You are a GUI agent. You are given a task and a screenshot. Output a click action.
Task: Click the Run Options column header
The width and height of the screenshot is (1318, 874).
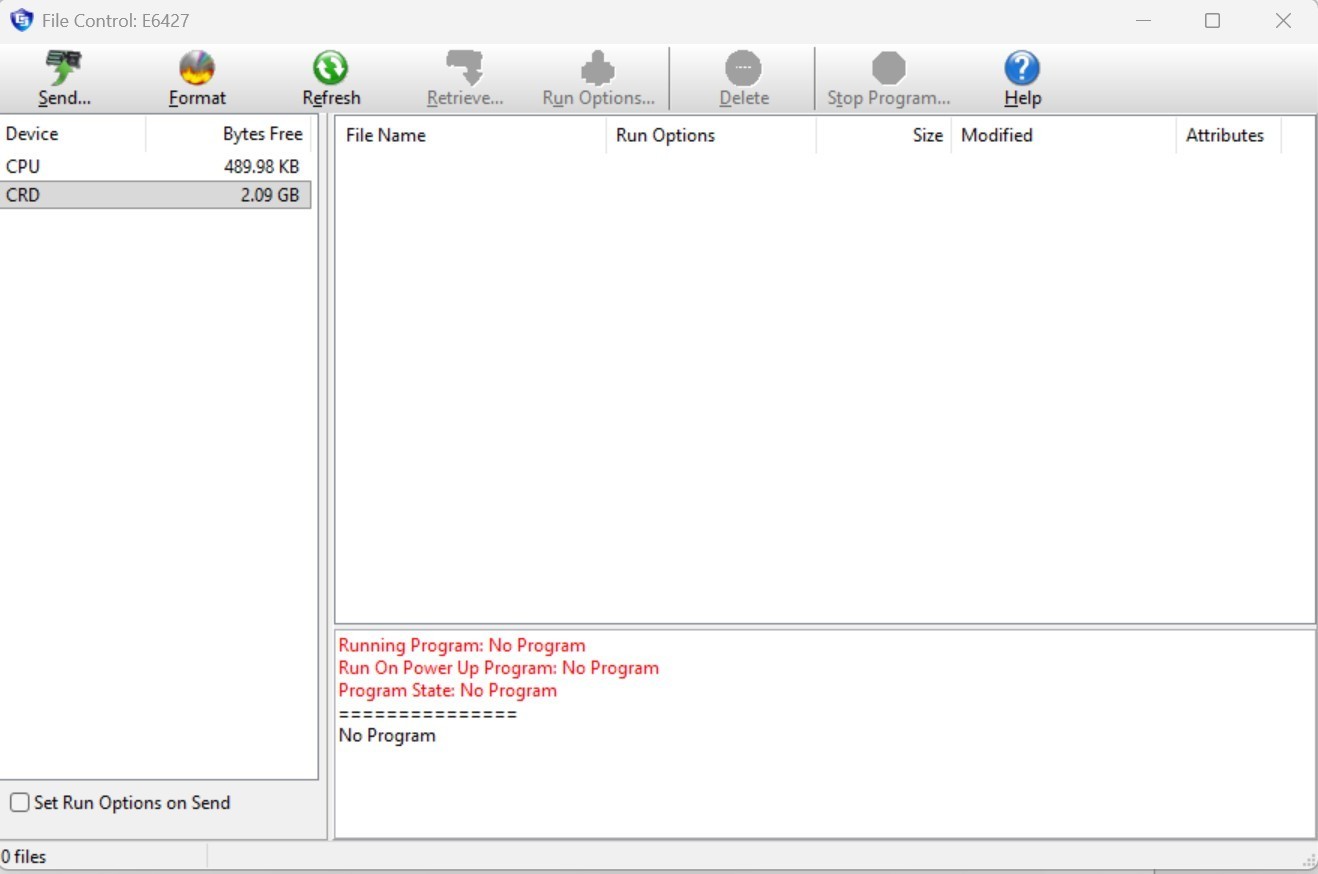(710, 135)
